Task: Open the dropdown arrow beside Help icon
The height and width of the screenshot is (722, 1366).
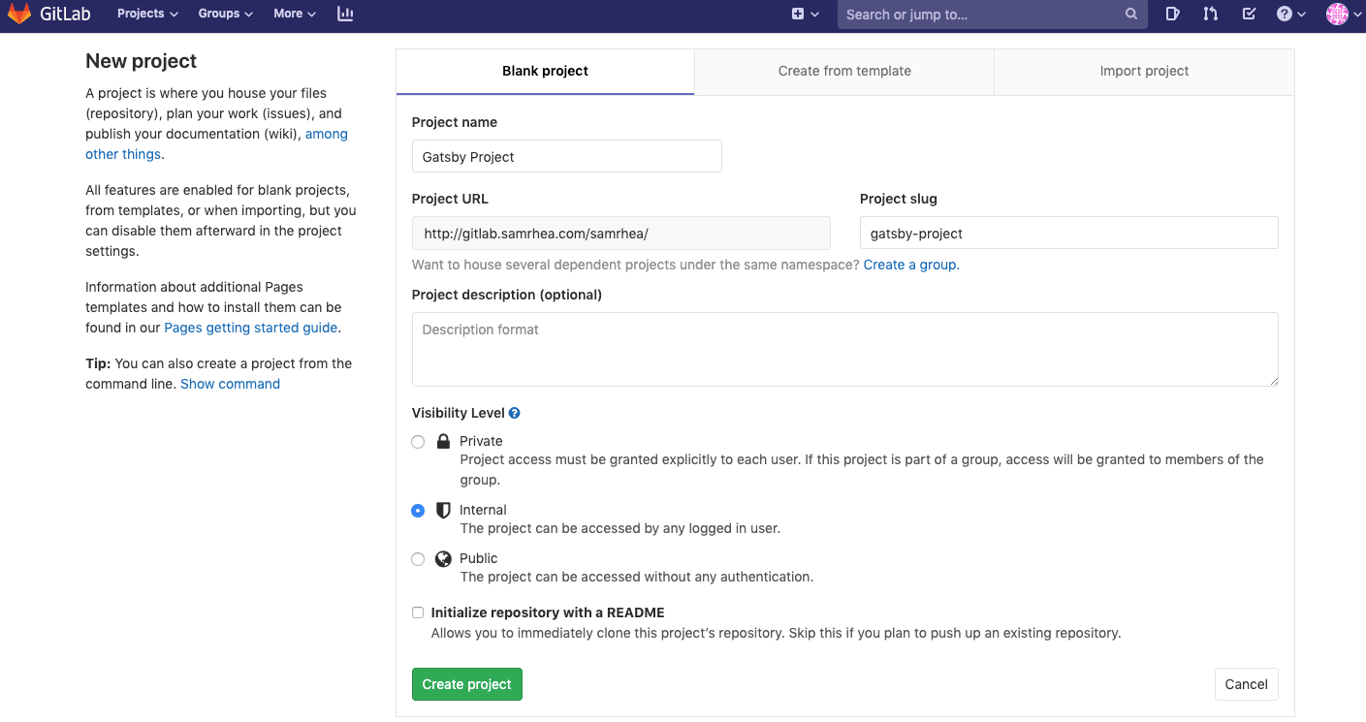Action: click(1301, 14)
